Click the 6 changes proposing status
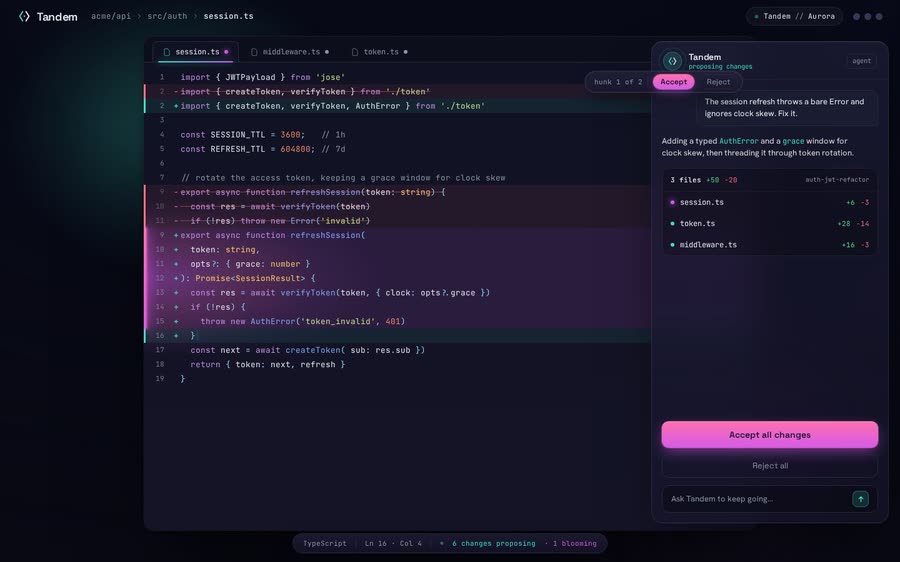900x562 pixels. (493, 543)
